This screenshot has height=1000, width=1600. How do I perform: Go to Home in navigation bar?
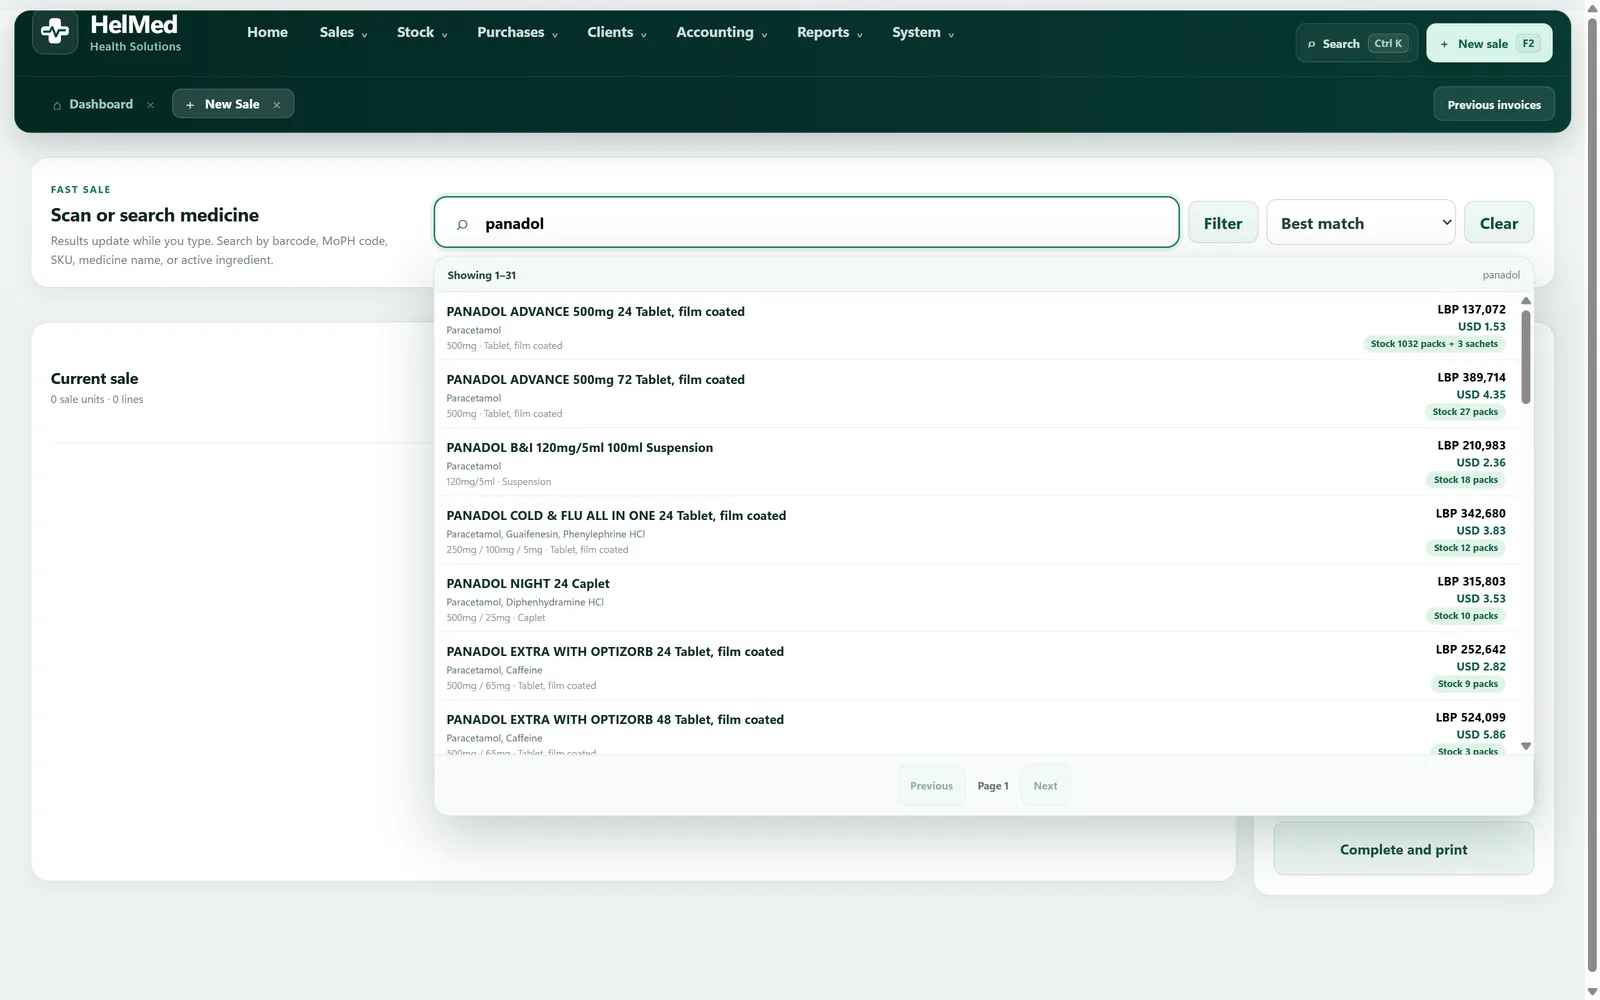[267, 33]
